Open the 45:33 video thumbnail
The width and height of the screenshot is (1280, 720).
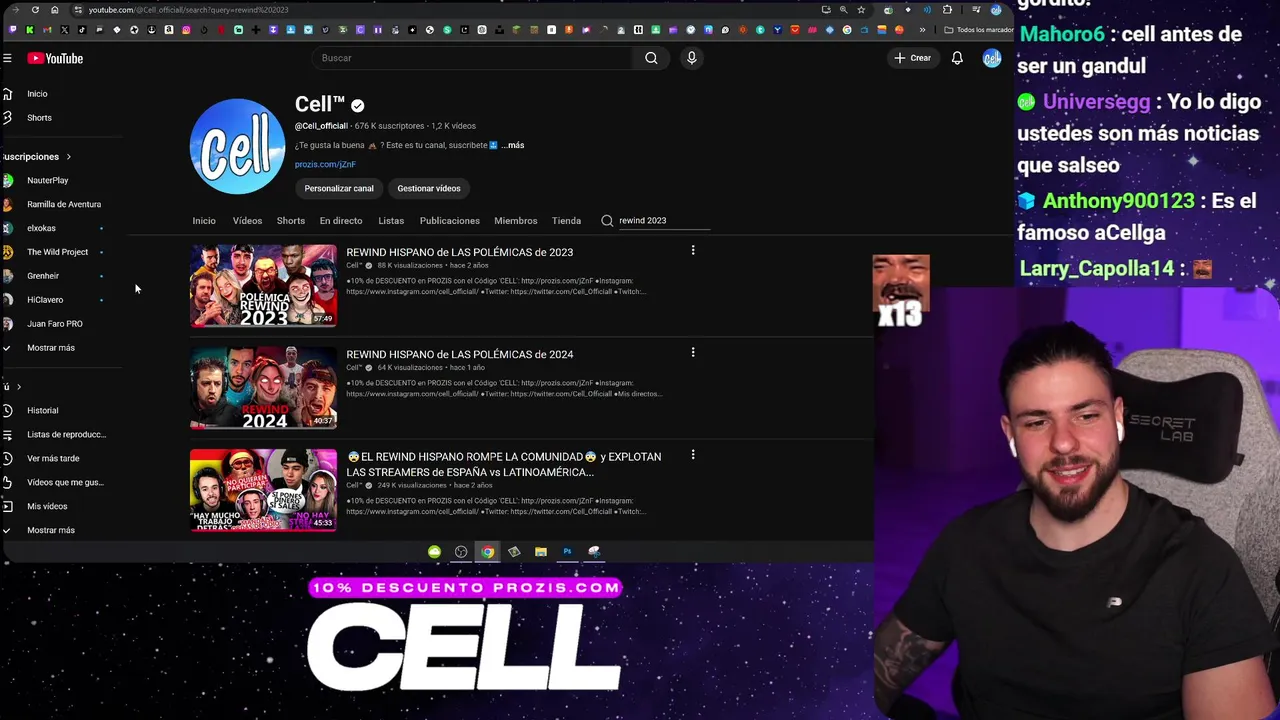click(264, 490)
